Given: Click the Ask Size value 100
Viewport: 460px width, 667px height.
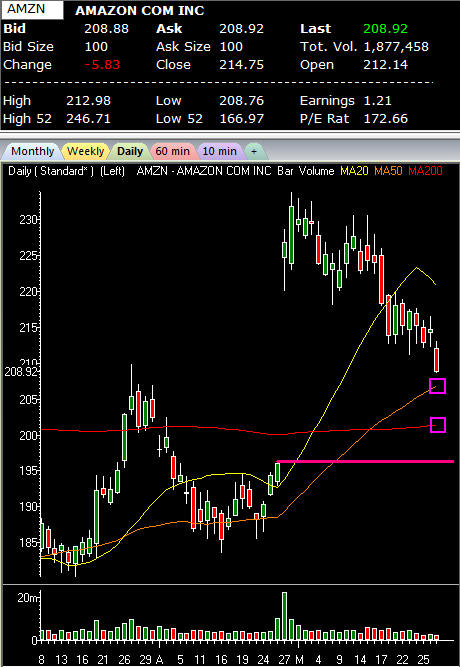Looking at the screenshot, I should [231, 47].
